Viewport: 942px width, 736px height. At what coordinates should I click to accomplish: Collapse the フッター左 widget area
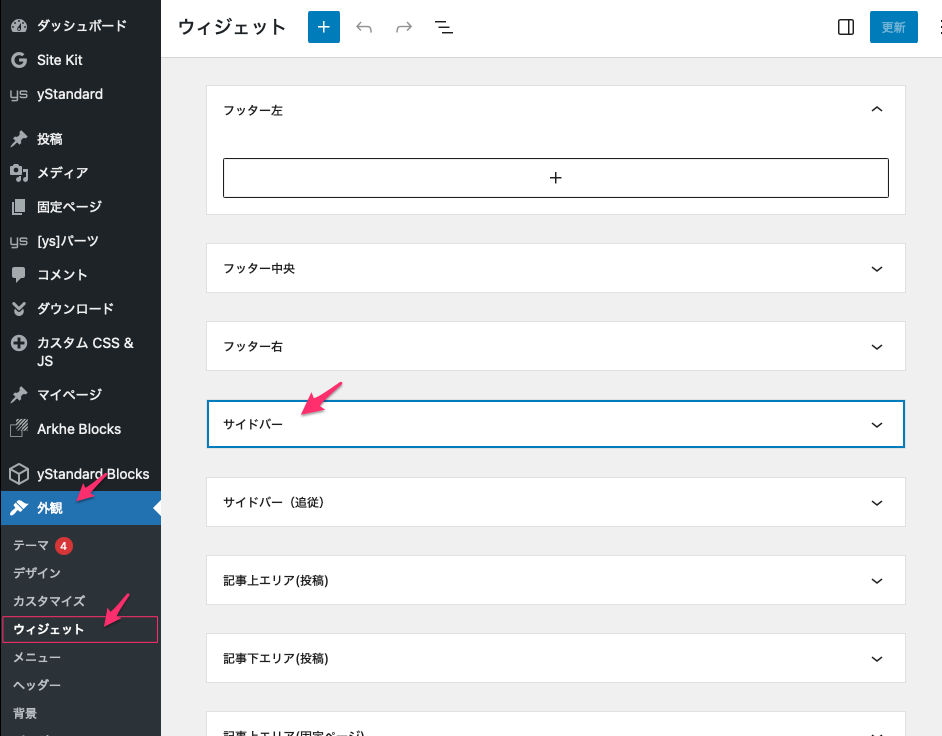(877, 110)
